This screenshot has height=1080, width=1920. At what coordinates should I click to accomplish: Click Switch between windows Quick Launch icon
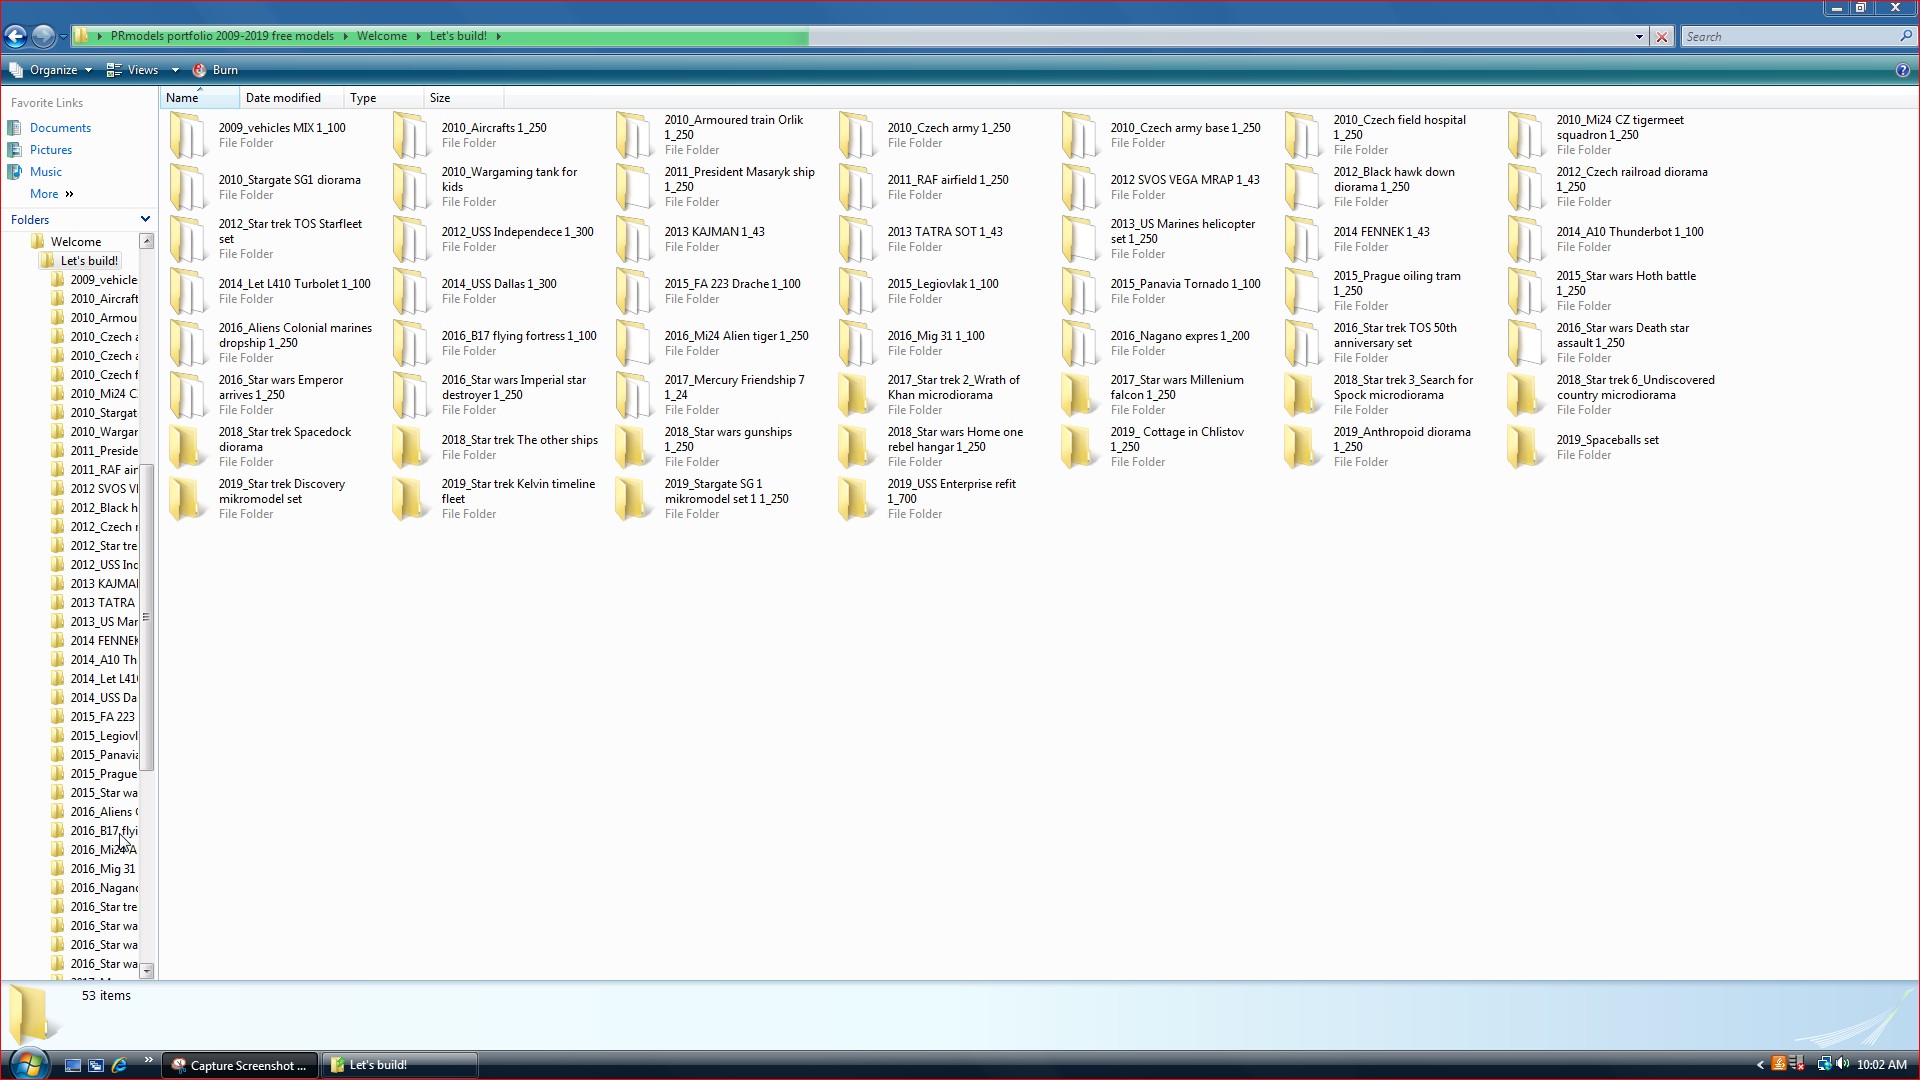[x=96, y=1065]
